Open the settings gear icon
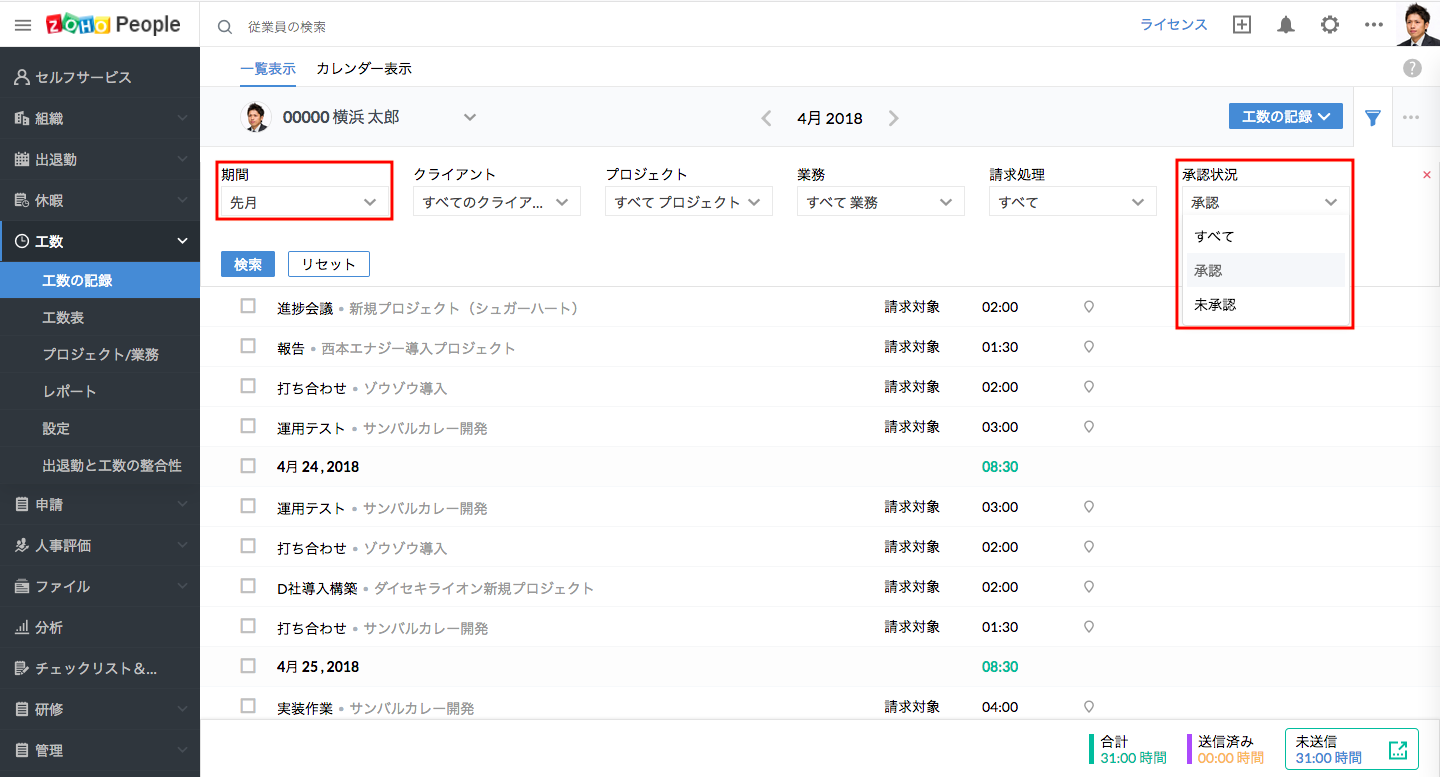The width and height of the screenshot is (1440, 777). tap(1329, 25)
